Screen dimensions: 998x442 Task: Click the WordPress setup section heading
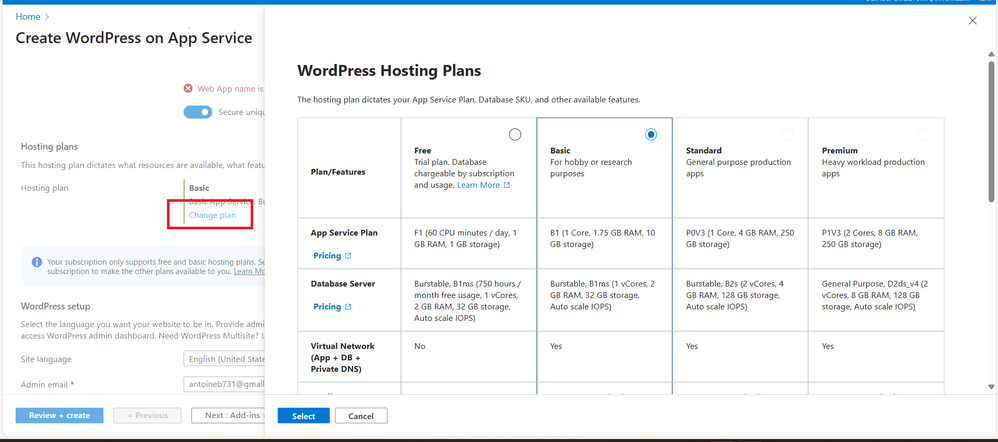click(55, 306)
